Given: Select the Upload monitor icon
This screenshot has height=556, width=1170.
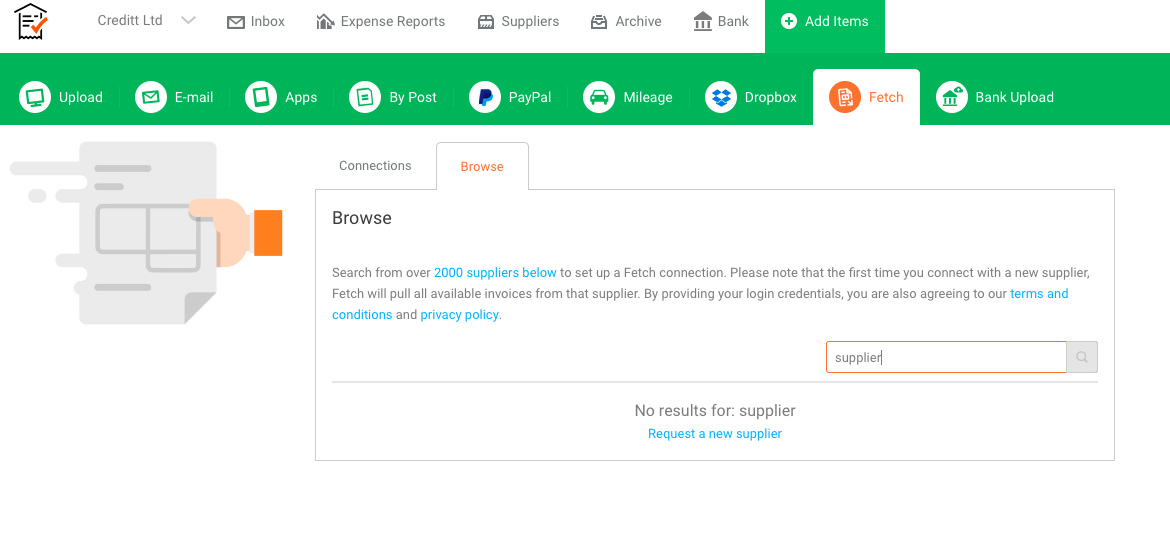Looking at the screenshot, I should pos(35,97).
